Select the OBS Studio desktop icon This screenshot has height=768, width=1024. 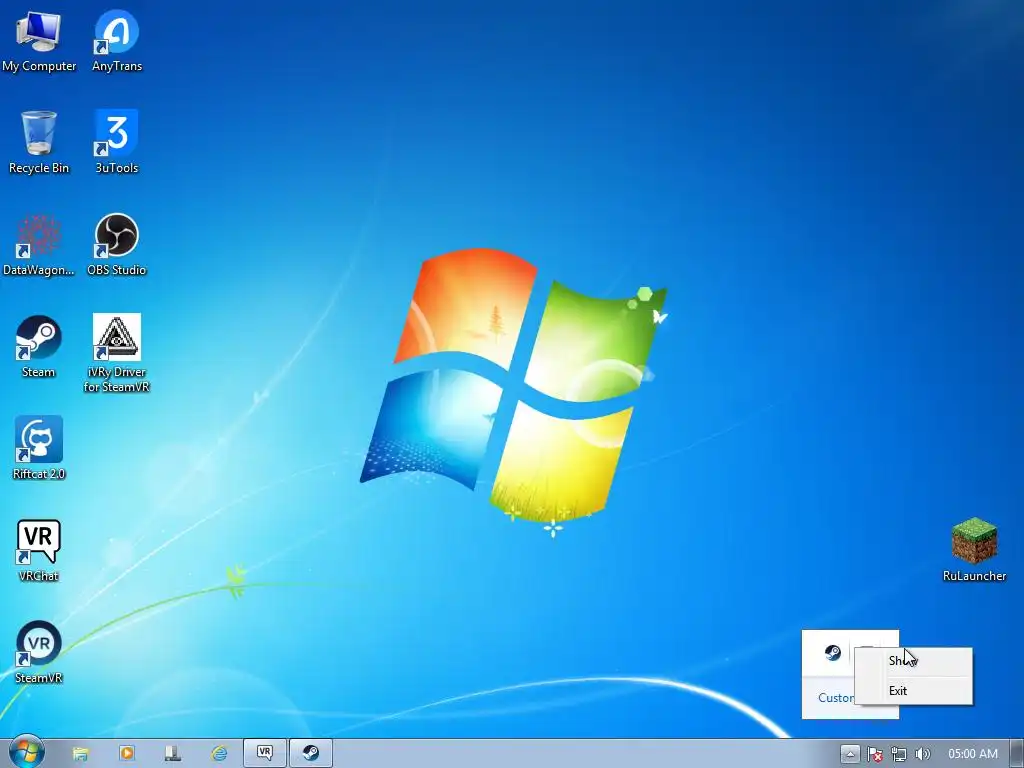tap(117, 244)
